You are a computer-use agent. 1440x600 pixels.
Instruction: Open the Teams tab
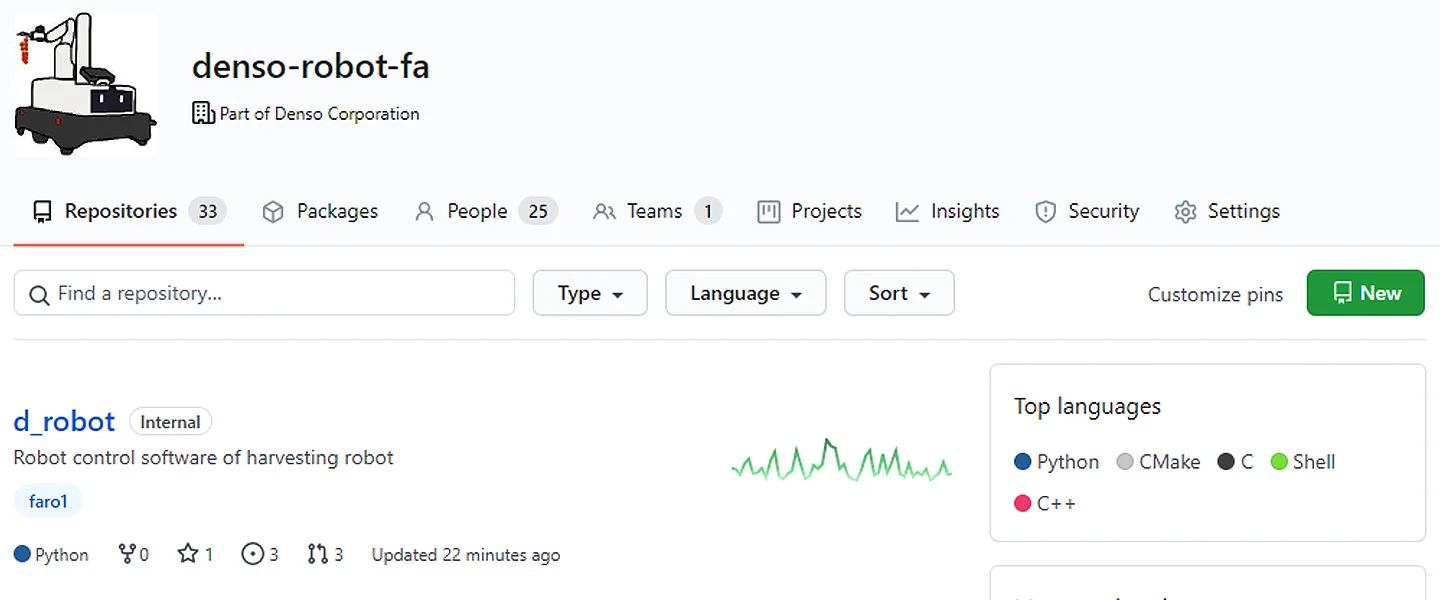(x=657, y=211)
